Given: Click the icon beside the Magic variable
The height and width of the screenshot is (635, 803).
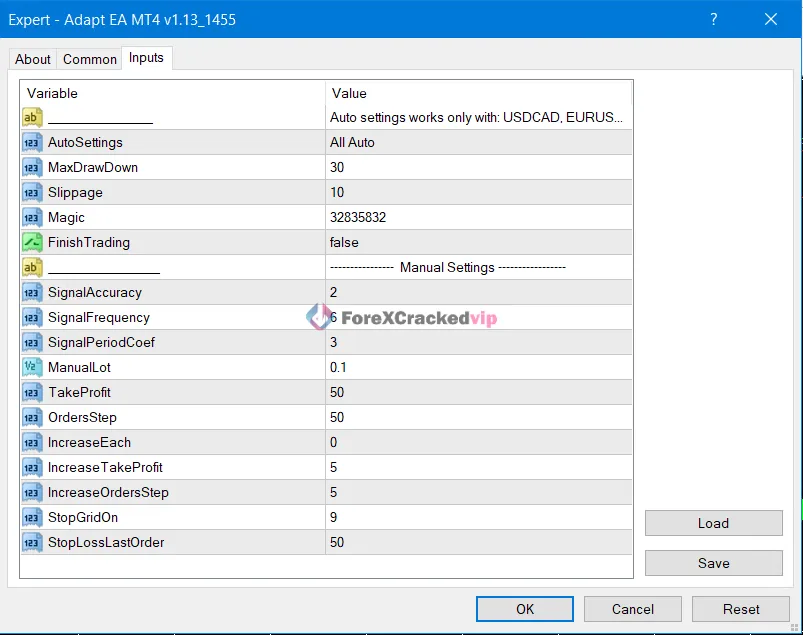Looking at the screenshot, I should [x=32, y=217].
